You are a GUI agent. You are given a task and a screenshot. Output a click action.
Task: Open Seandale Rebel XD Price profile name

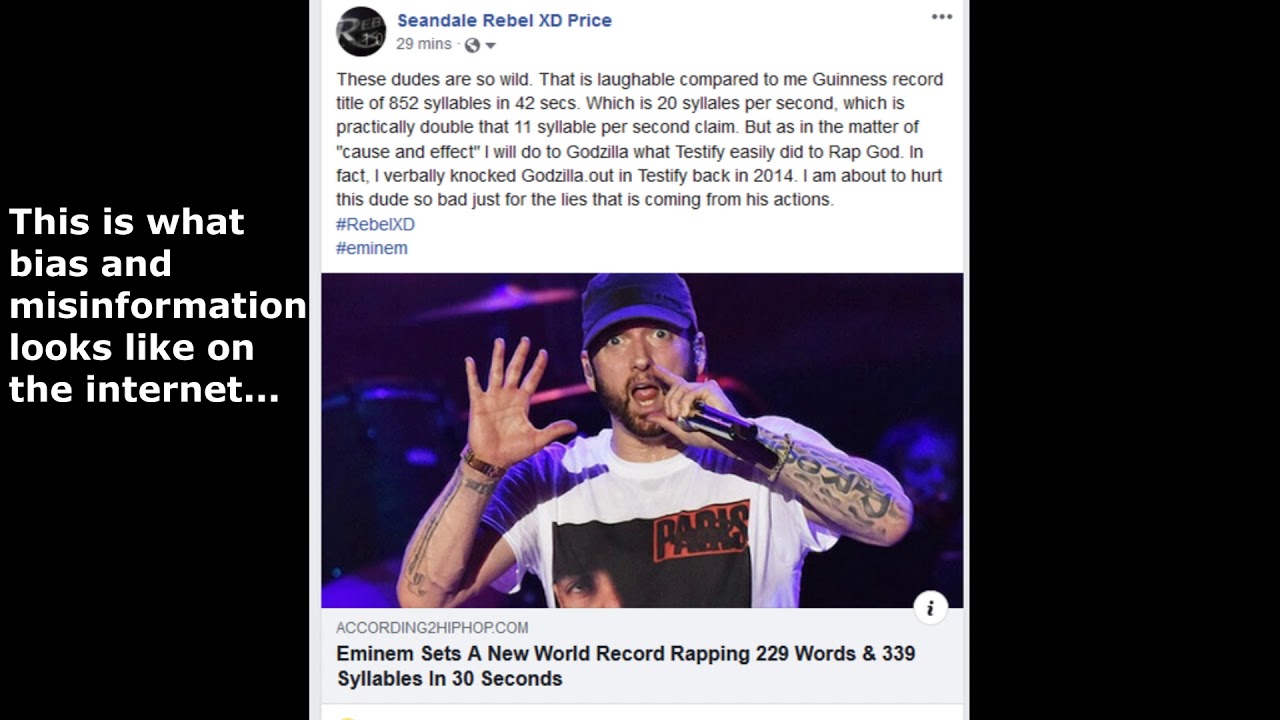[504, 20]
